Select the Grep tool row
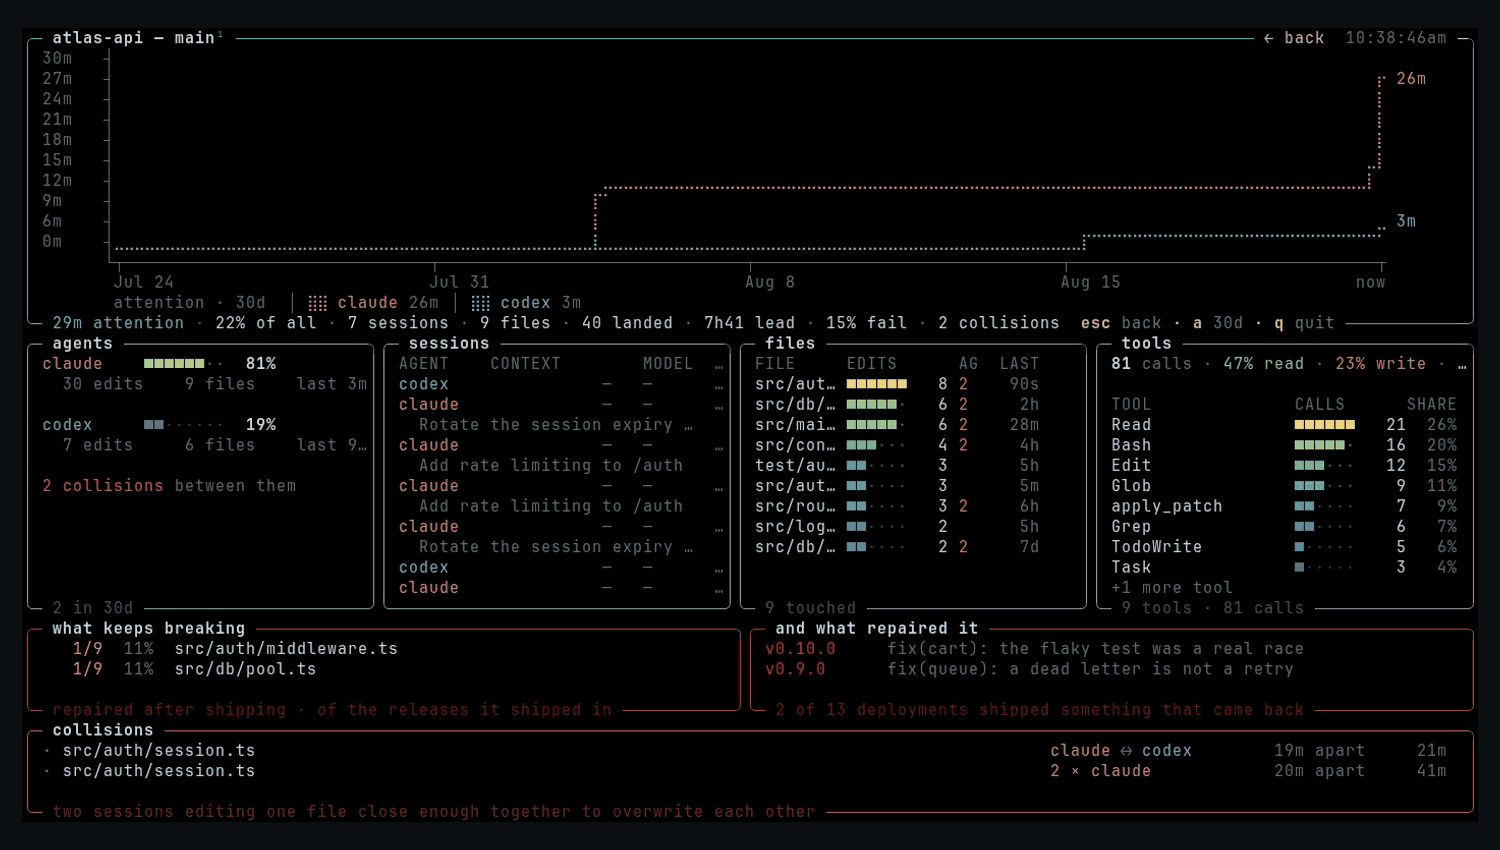 coord(1284,527)
